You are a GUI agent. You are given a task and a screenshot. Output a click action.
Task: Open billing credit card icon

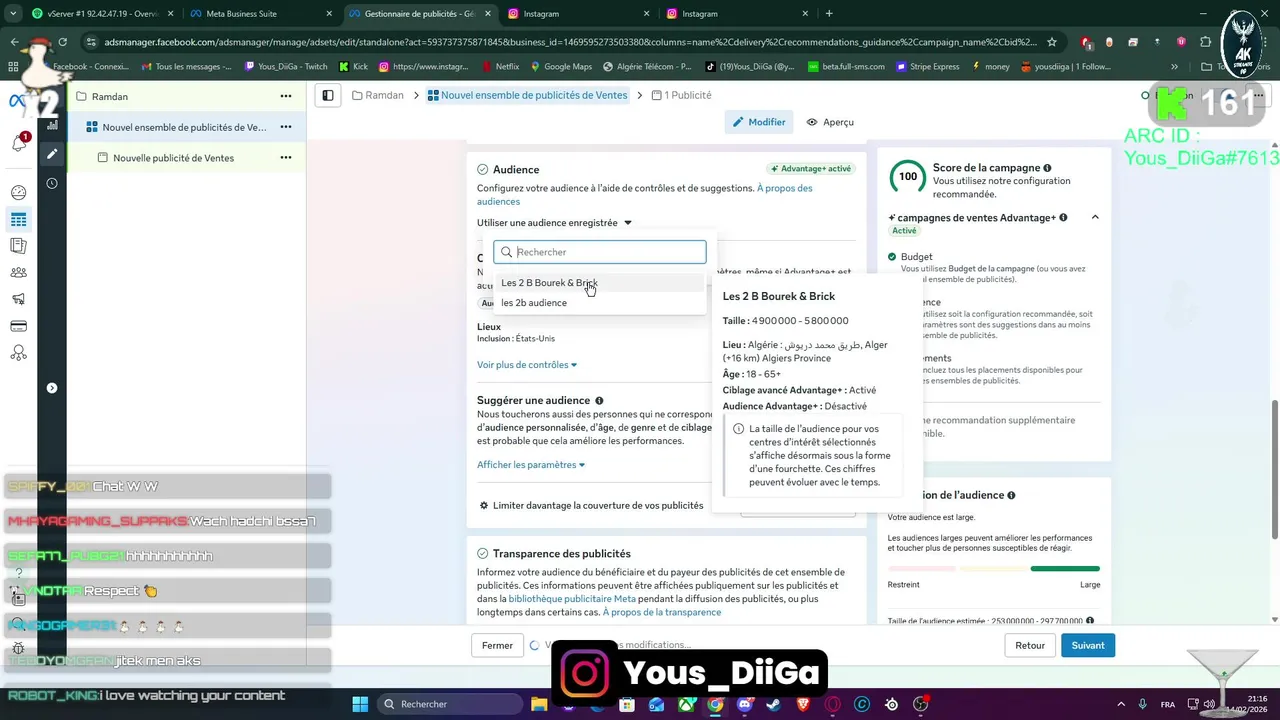pyautogui.click(x=18, y=326)
